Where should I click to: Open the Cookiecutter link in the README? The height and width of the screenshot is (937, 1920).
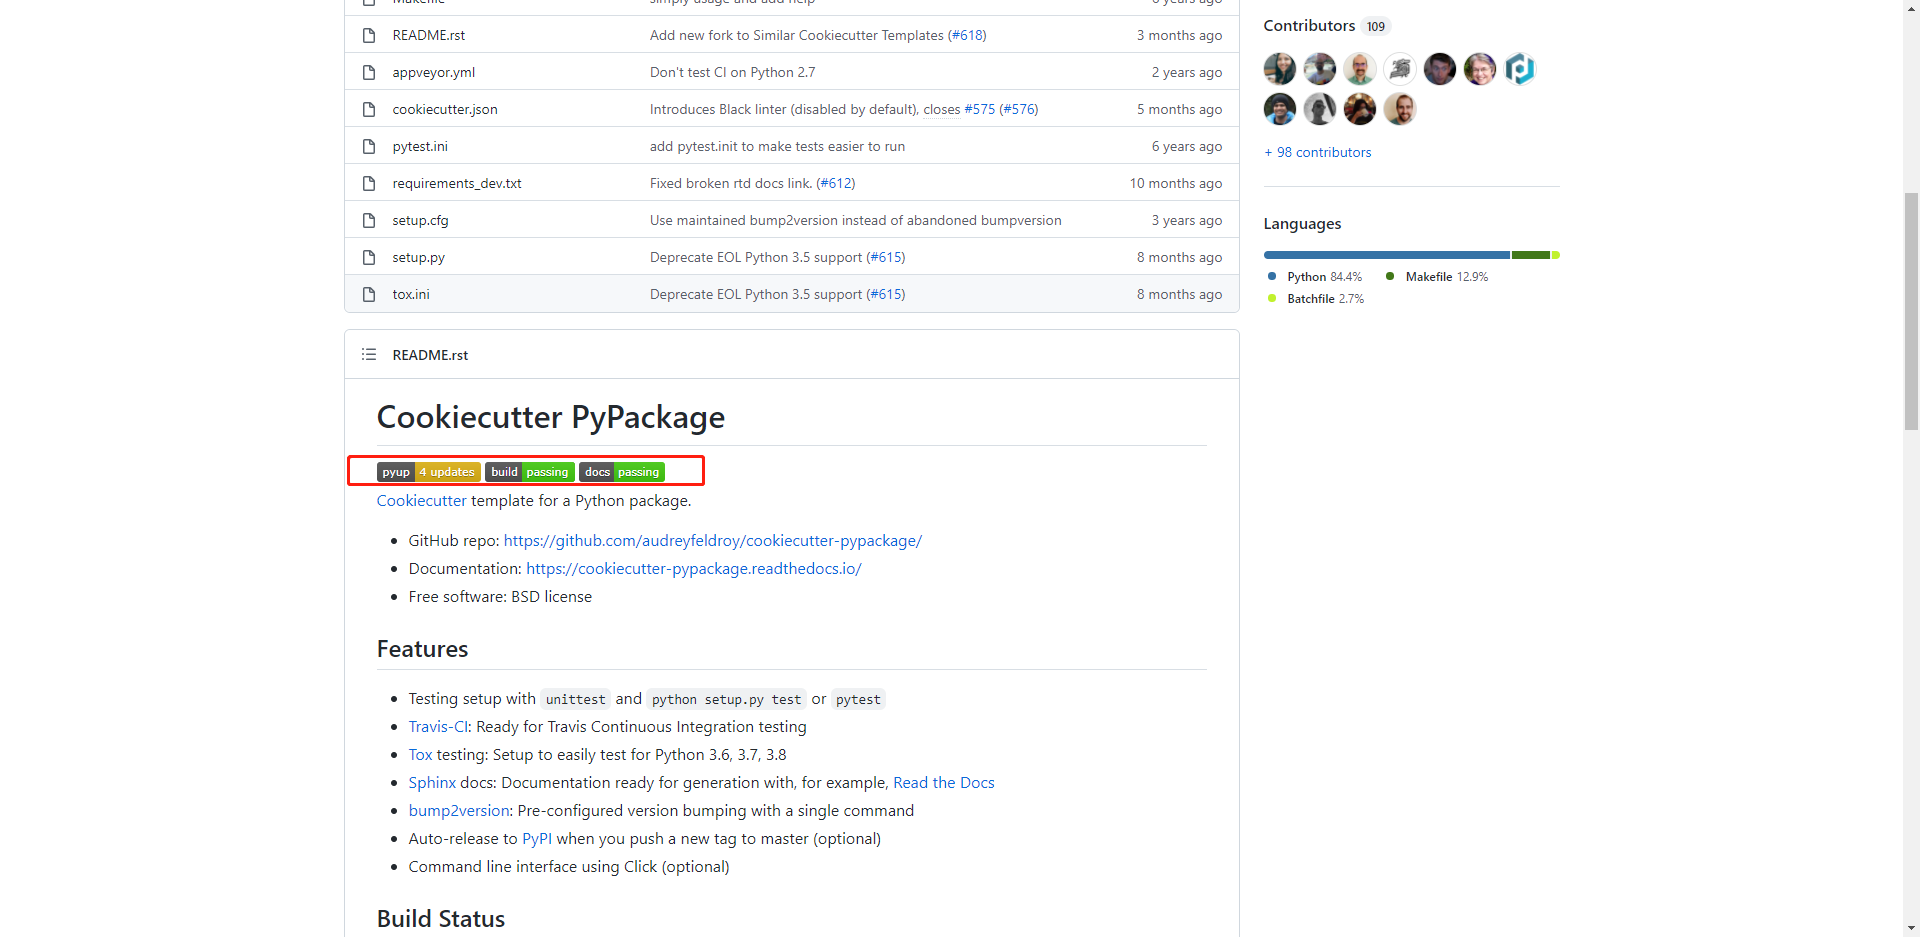point(420,500)
